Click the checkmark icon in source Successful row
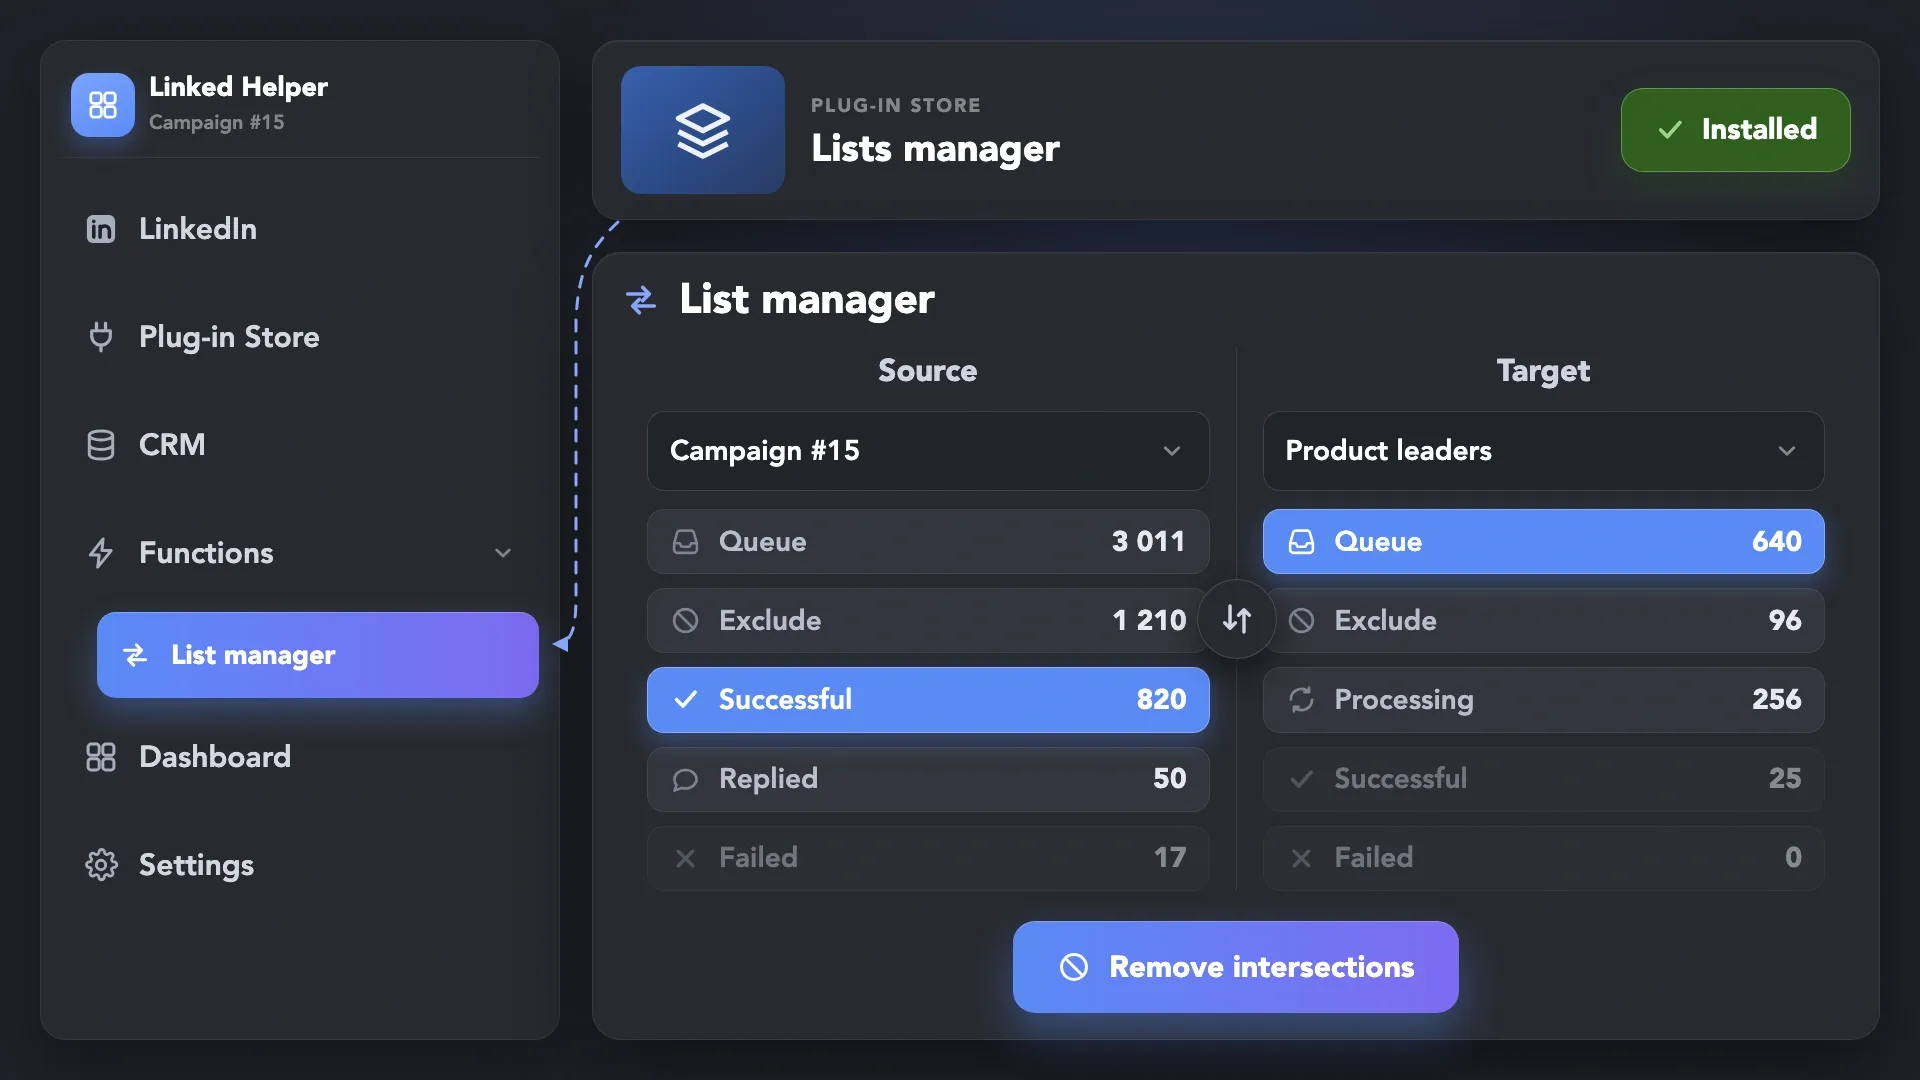The image size is (1920, 1080). coord(686,700)
